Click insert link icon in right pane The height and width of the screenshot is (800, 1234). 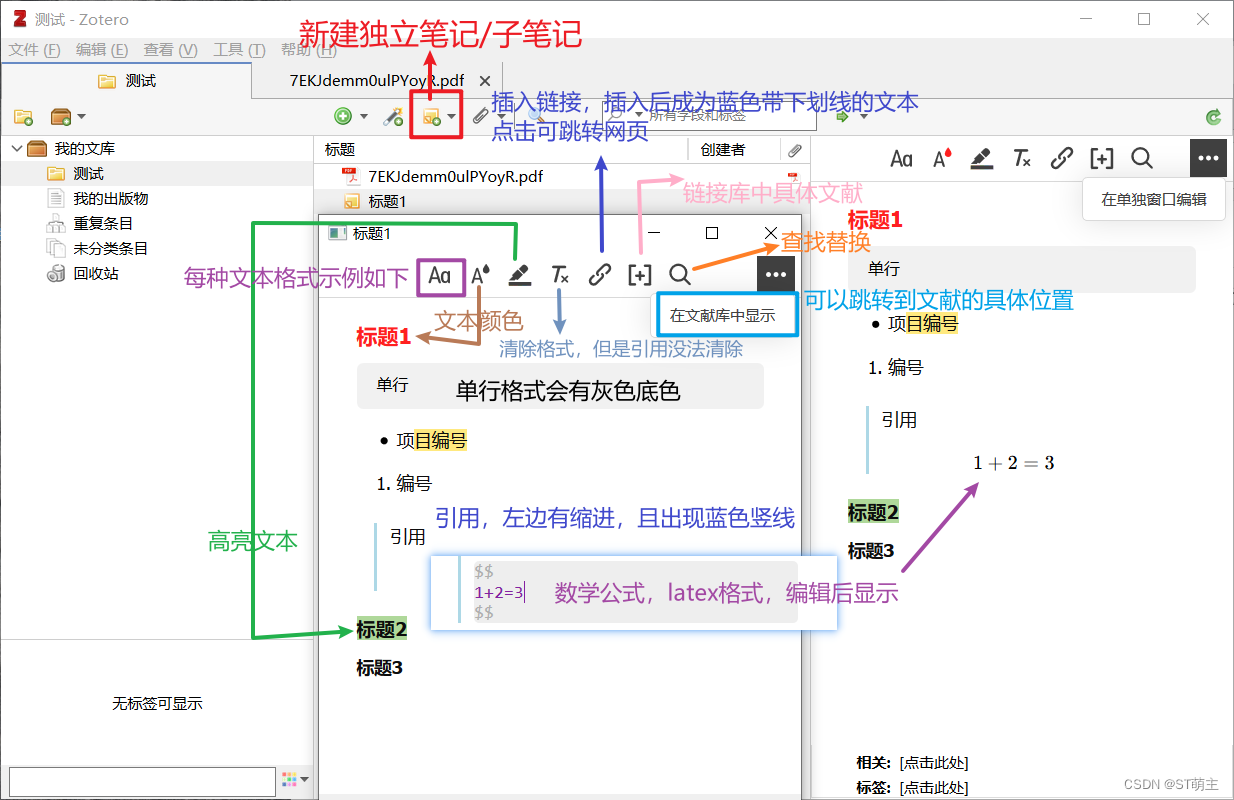[x=1062, y=158]
